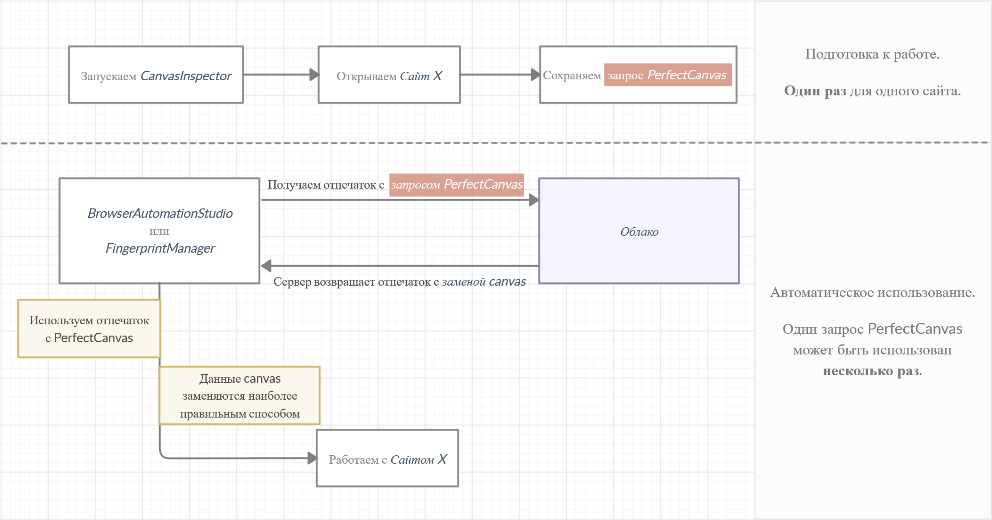
Task: Click the "Сохраняем запрос PerfectCanvas" box
Action: coord(637,75)
